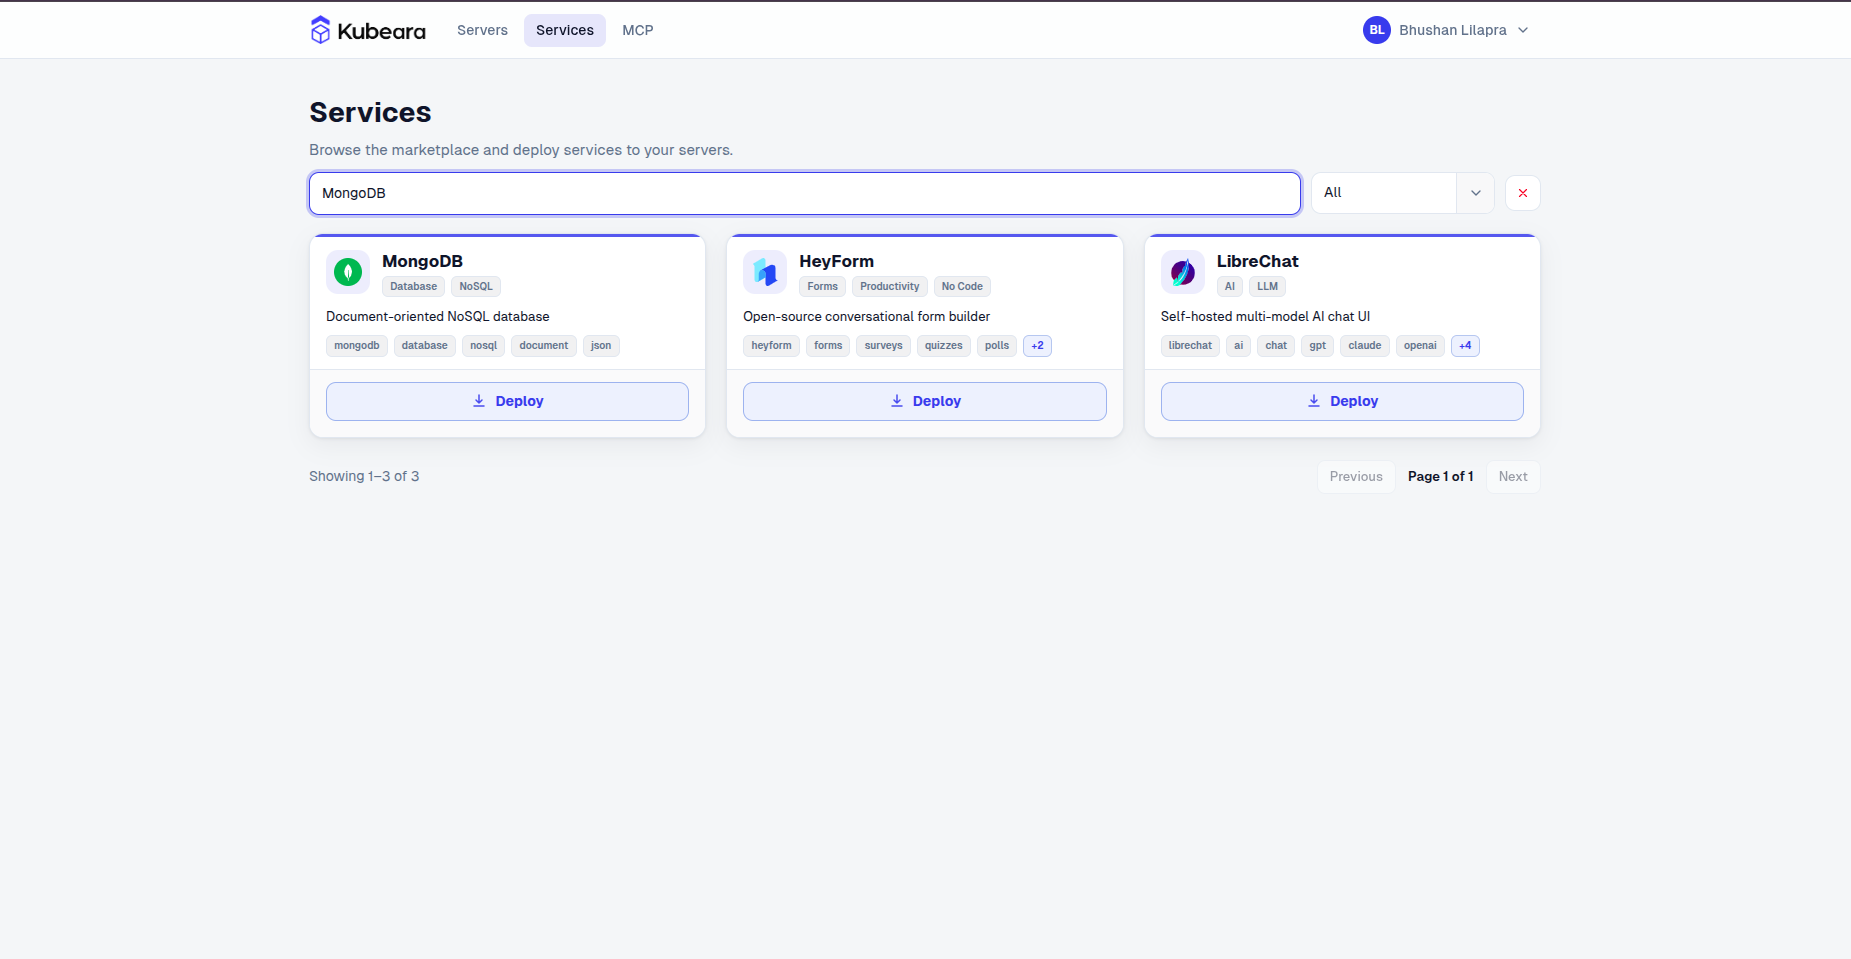Open the Services tab
Viewport: 1851px width, 959px height.
pos(565,30)
